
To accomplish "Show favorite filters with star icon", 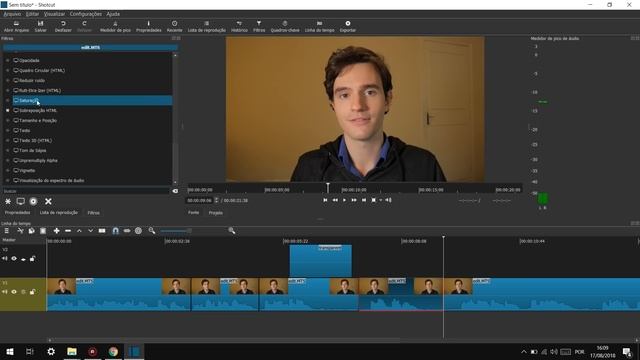I will point(8,201).
